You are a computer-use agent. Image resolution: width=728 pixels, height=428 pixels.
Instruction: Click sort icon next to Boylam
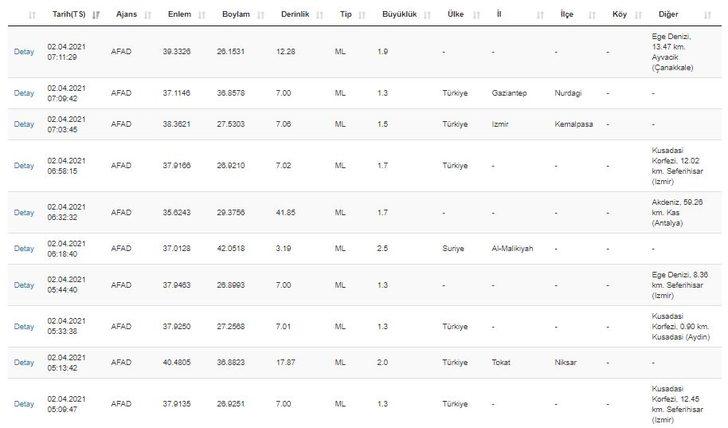(x=261, y=16)
